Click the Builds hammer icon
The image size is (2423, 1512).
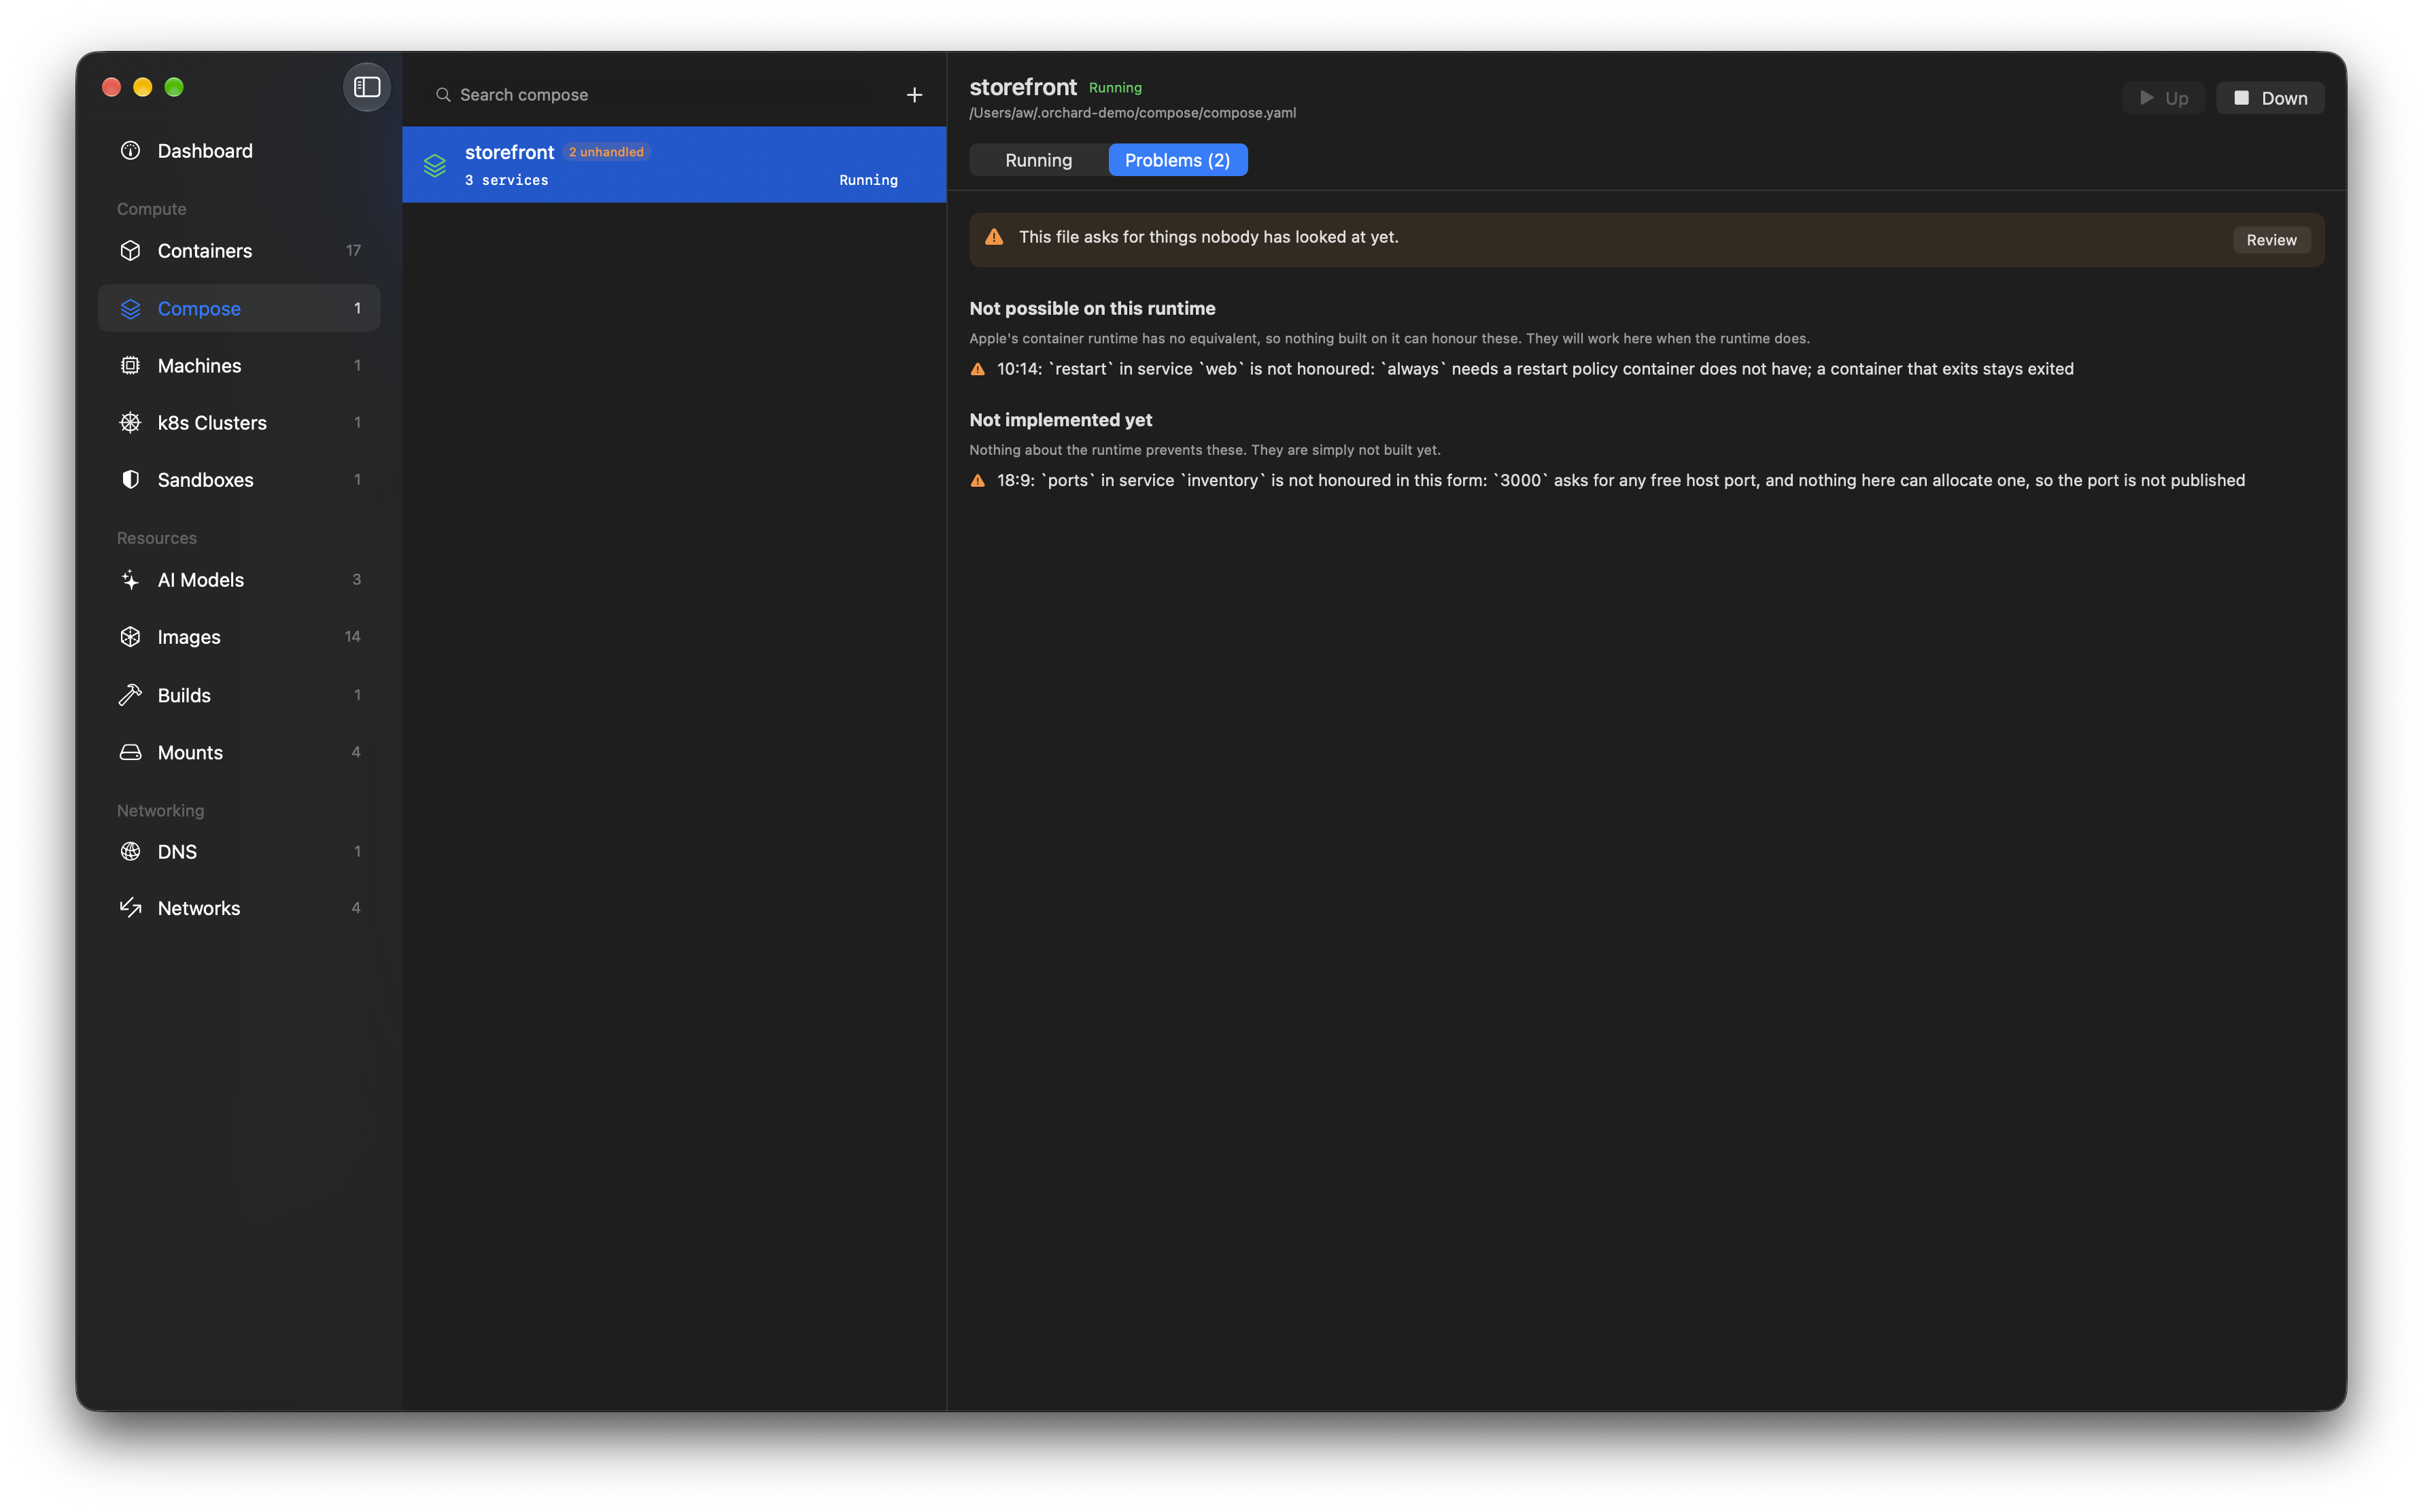click(x=130, y=695)
